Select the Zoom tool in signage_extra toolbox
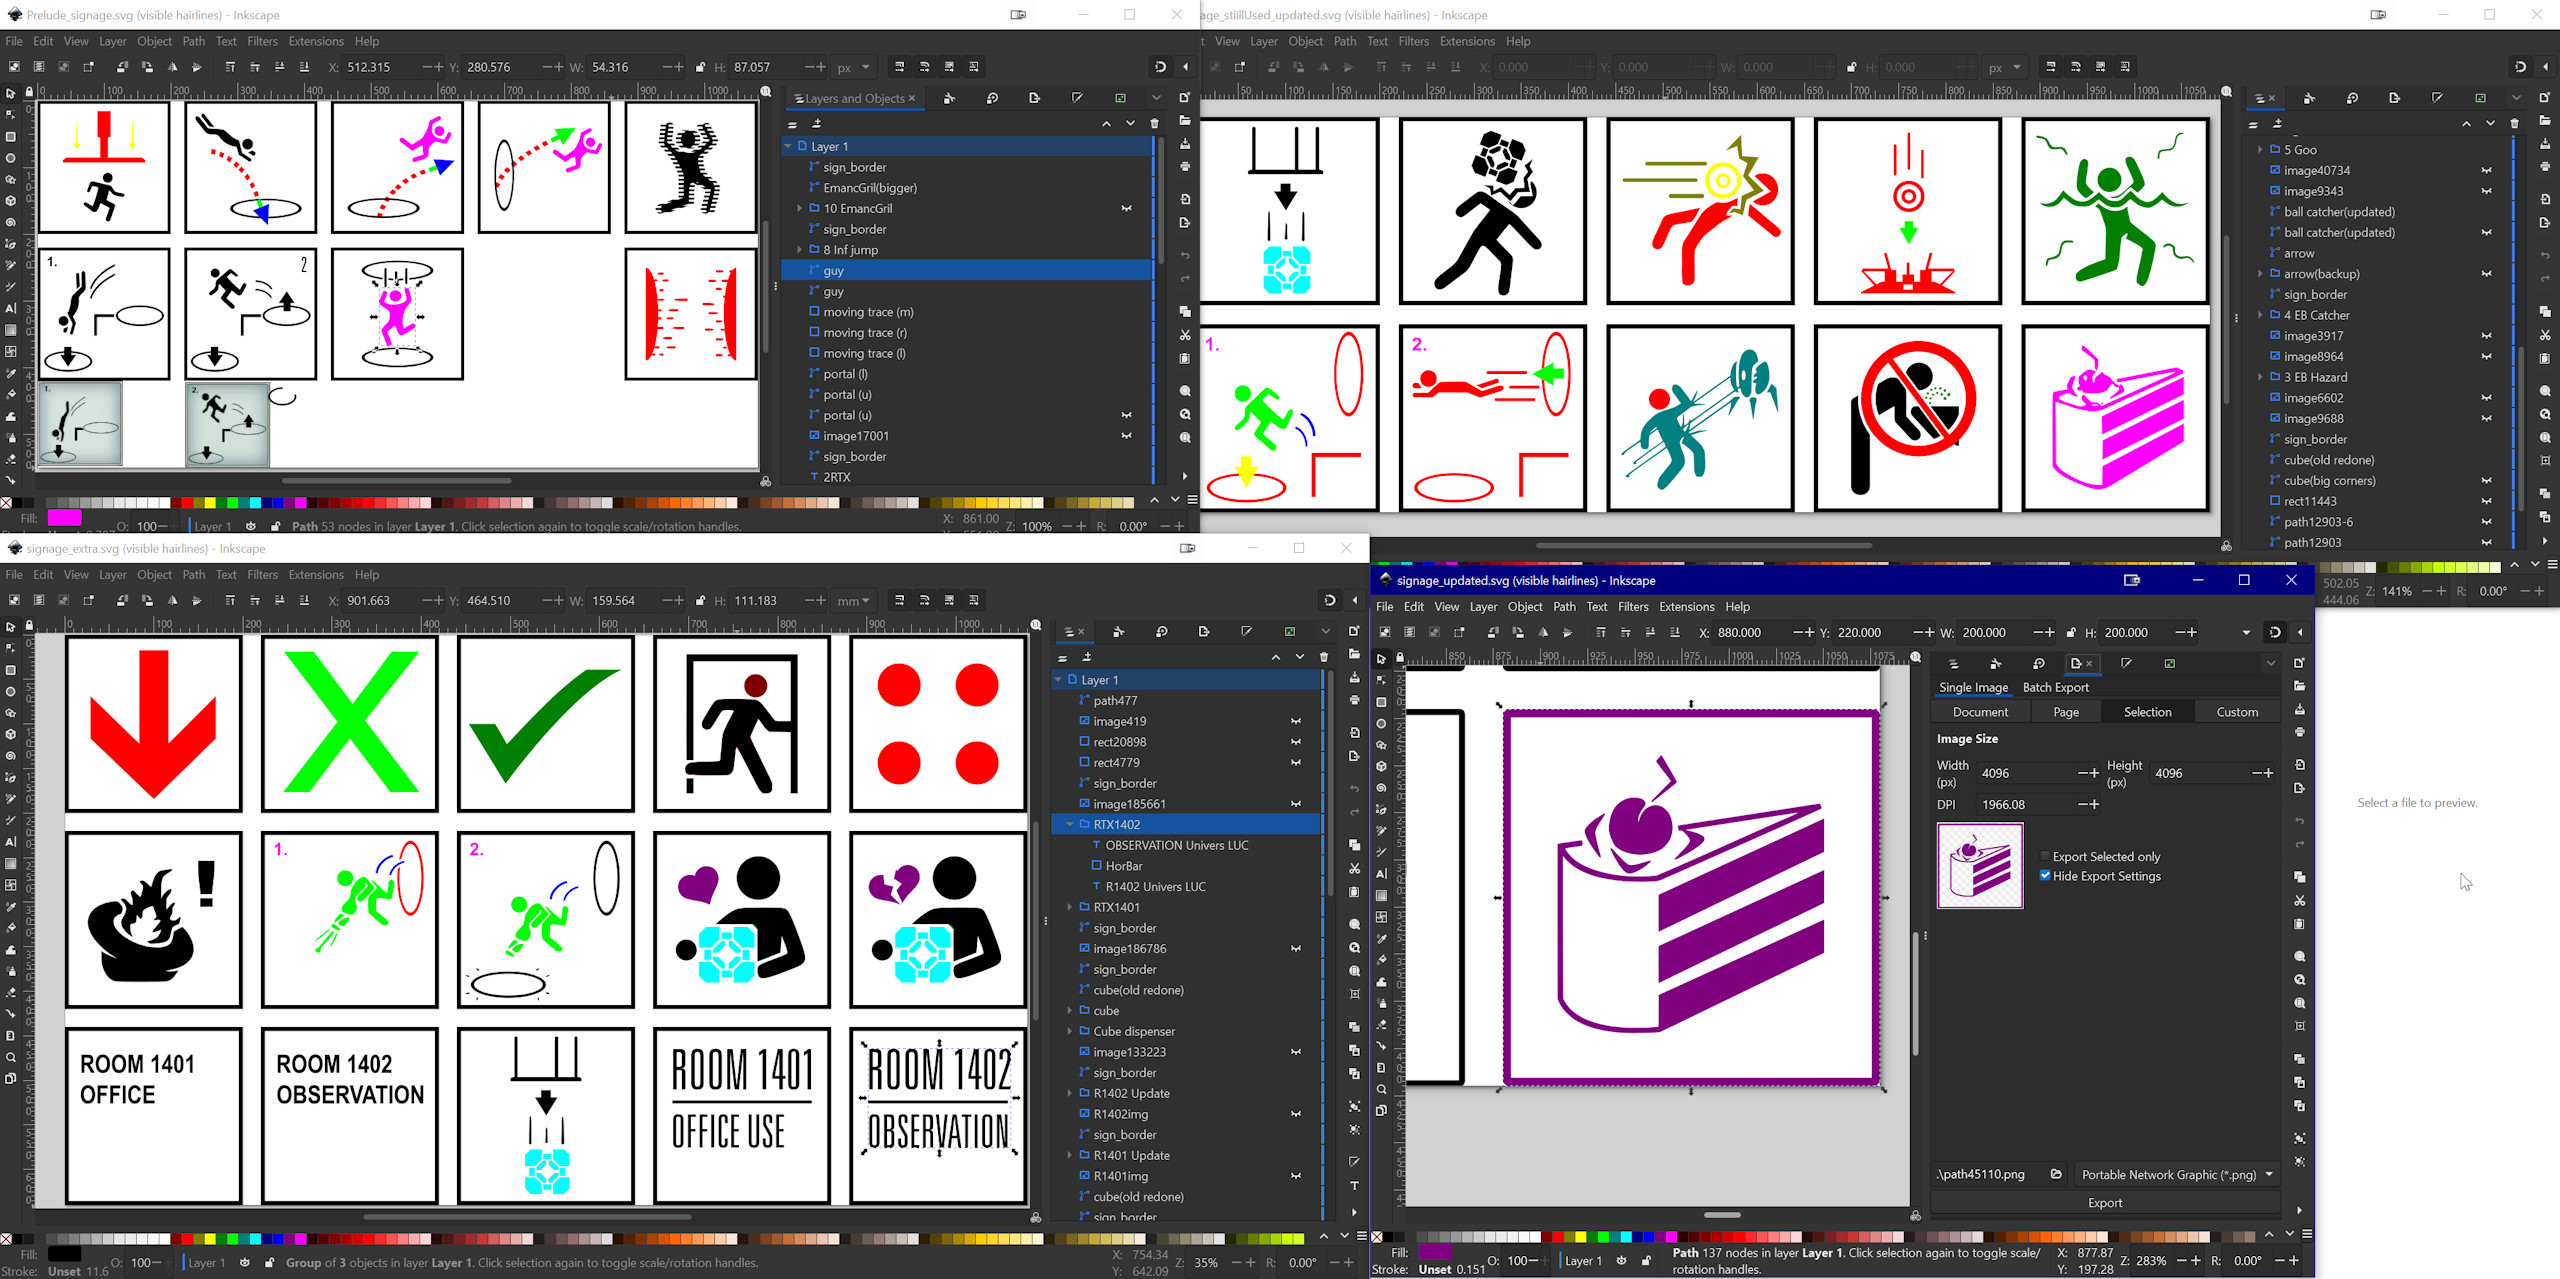Viewport: 2560px width, 1279px height. click(11, 1057)
